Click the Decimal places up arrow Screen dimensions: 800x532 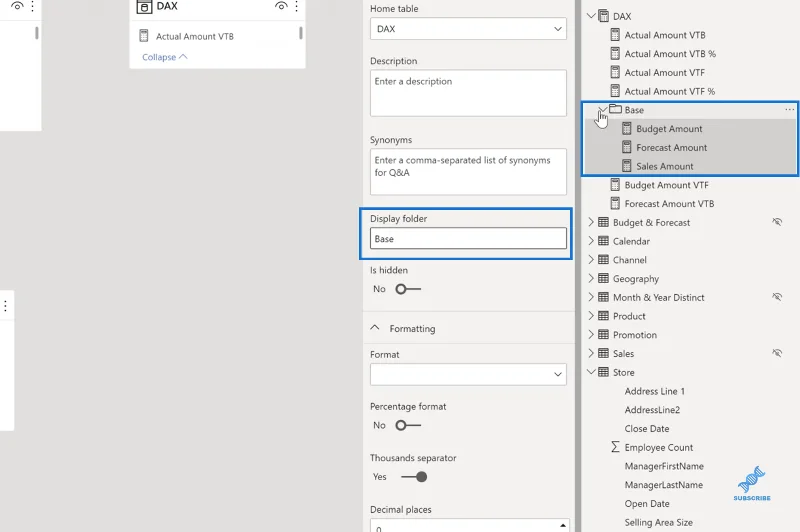point(563,525)
